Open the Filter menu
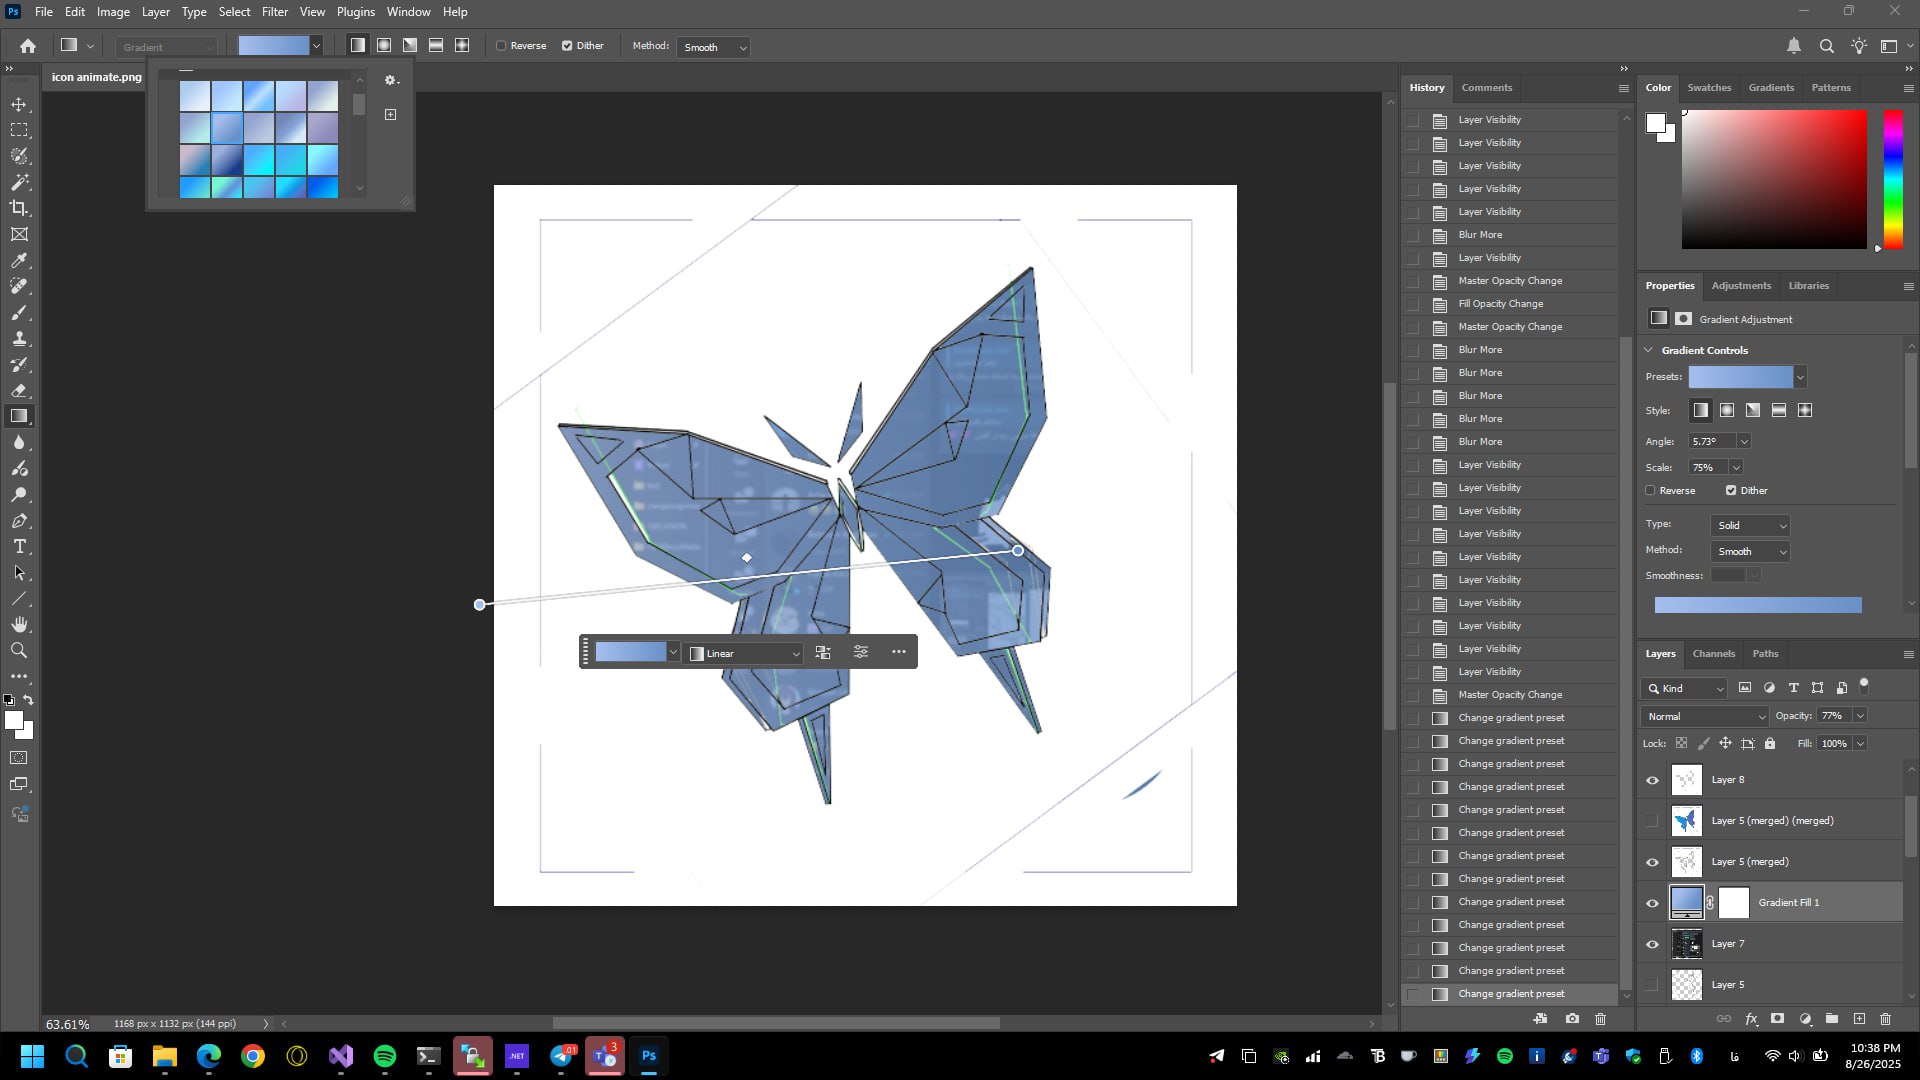Image resolution: width=1920 pixels, height=1080 pixels. 274,12
